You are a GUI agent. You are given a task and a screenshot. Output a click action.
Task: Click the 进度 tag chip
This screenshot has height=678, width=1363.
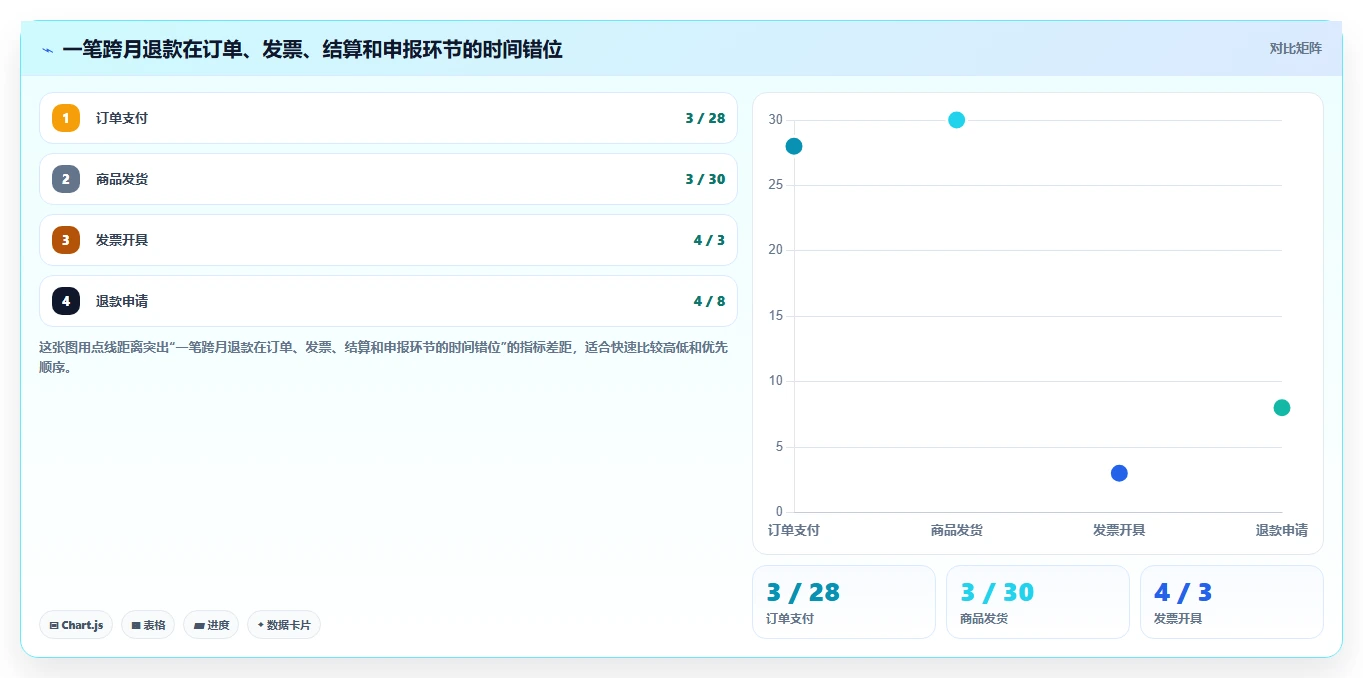pos(211,625)
